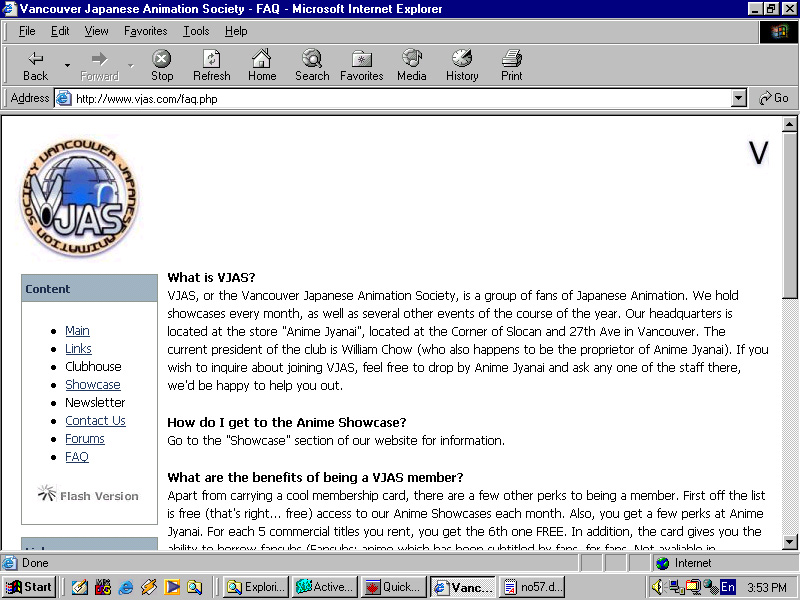Image resolution: width=800 pixels, height=600 pixels.
Task: Switch to the no57.d... taskbar window
Action: pyautogui.click(x=532, y=587)
